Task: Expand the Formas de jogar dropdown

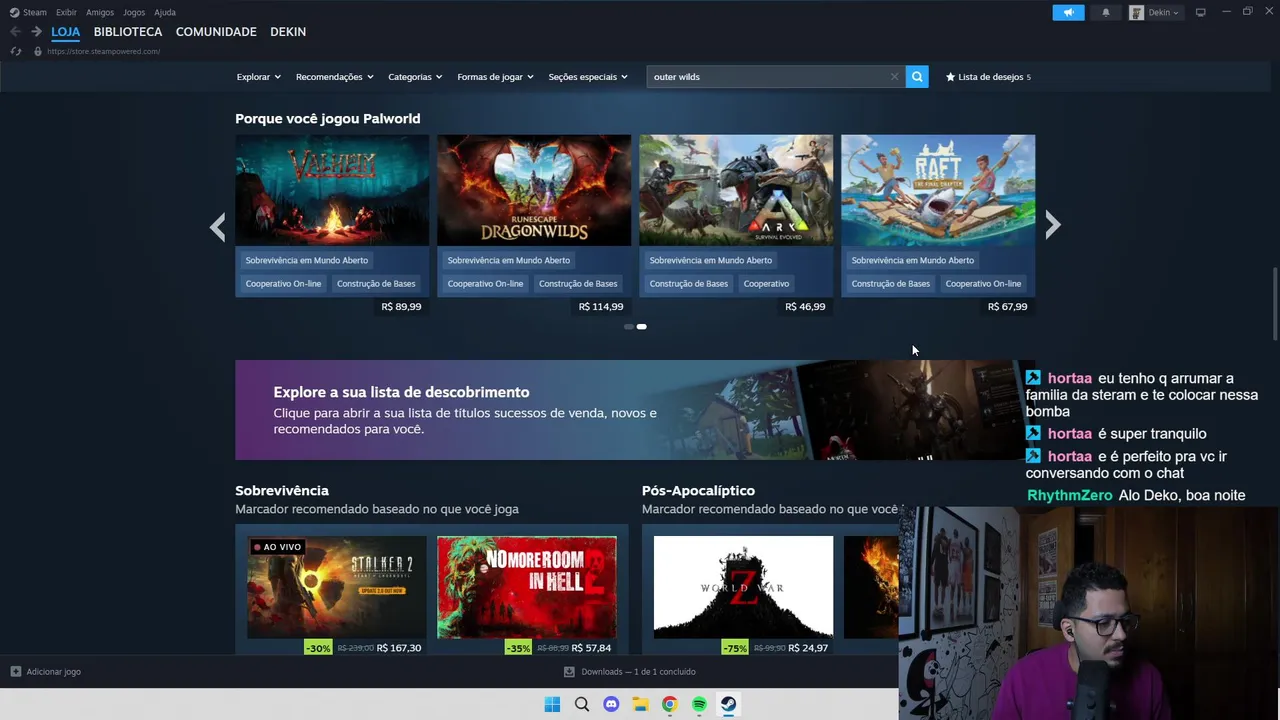Action: click(x=495, y=77)
